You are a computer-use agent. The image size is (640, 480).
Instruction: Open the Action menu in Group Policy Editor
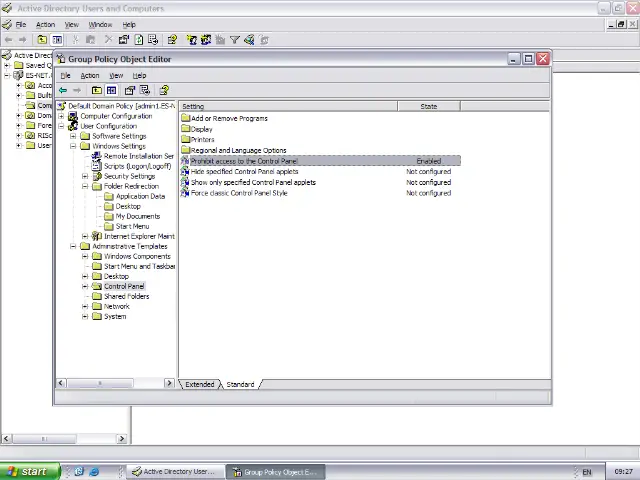point(90,75)
